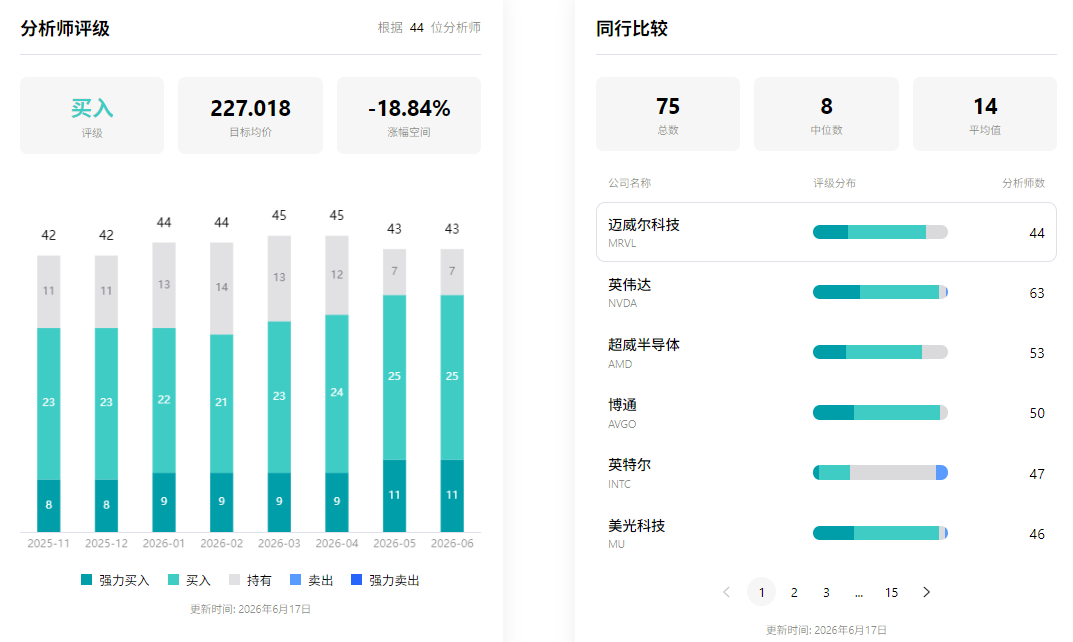Click the 2026-03 stacked bar
Image resolution: width=1073 pixels, height=642 pixels.
tap(279, 384)
